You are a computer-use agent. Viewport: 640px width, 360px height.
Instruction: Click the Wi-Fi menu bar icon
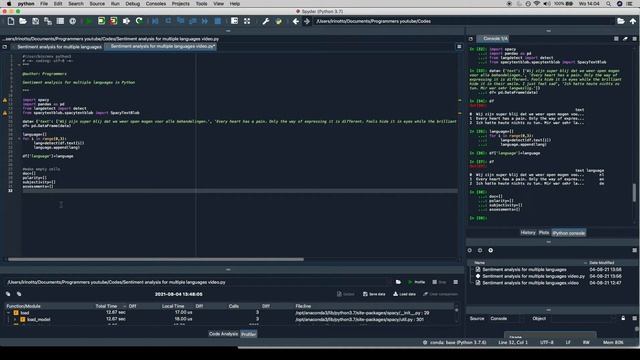coord(537,4)
